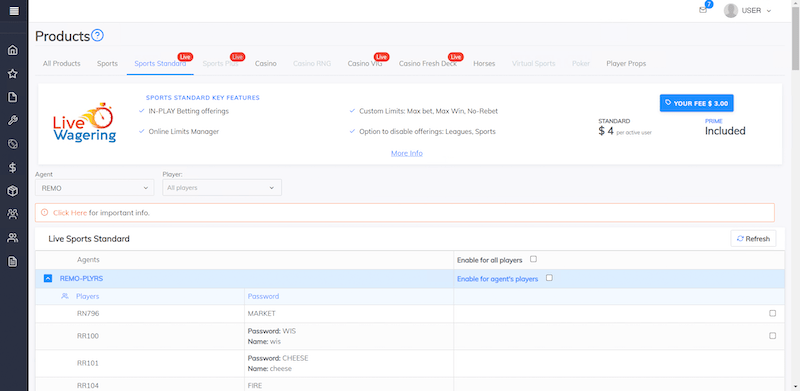The height and width of the screenshot is (391, 800).
Task: Open the REMO-PLYRS agent link
Action: point(81,279)
